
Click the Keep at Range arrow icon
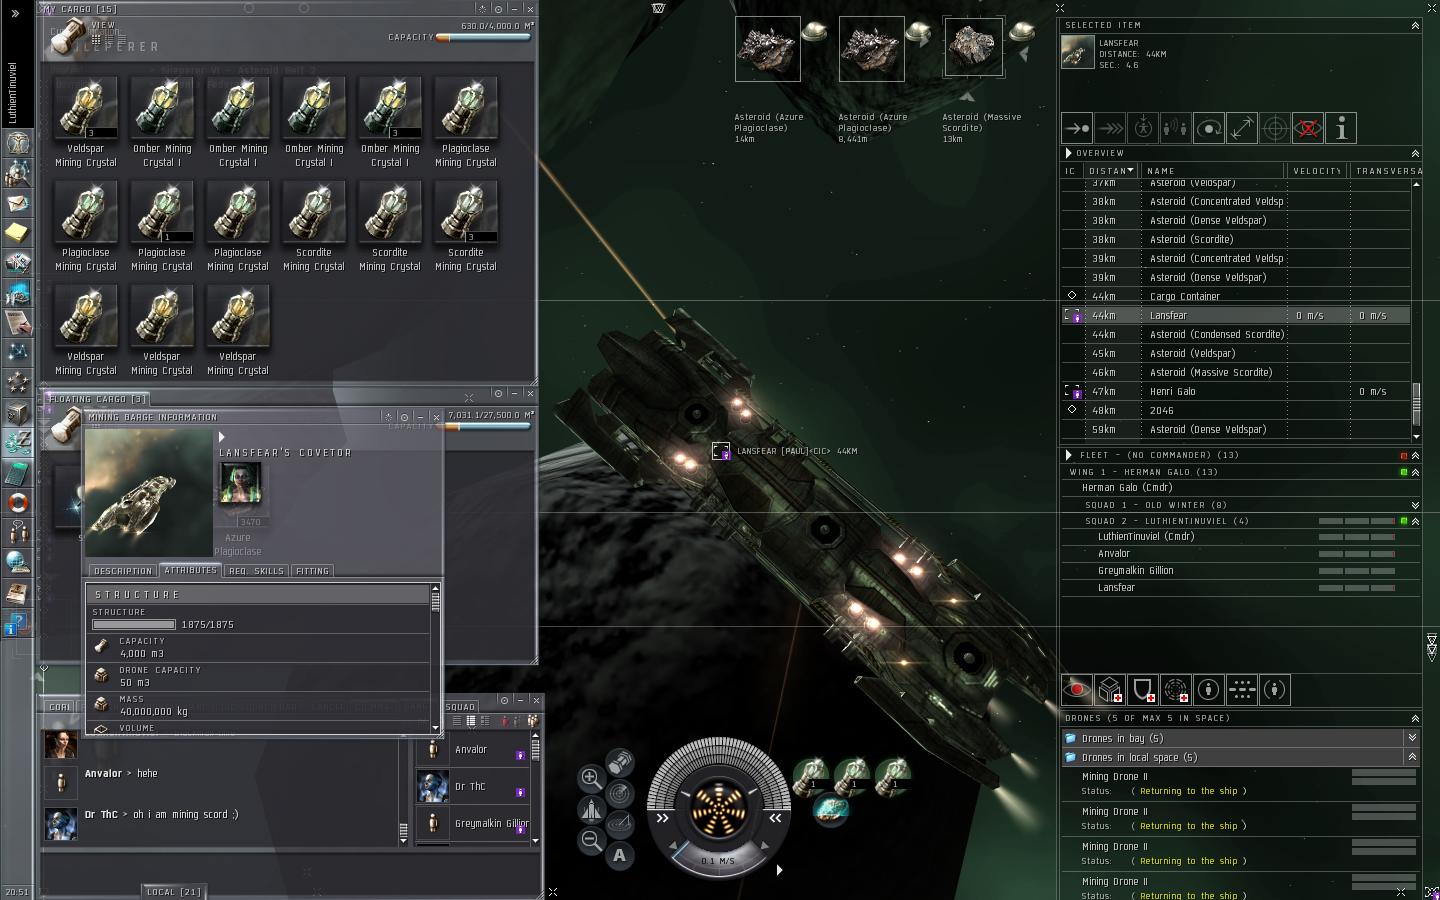click(x=1242, y=128)
